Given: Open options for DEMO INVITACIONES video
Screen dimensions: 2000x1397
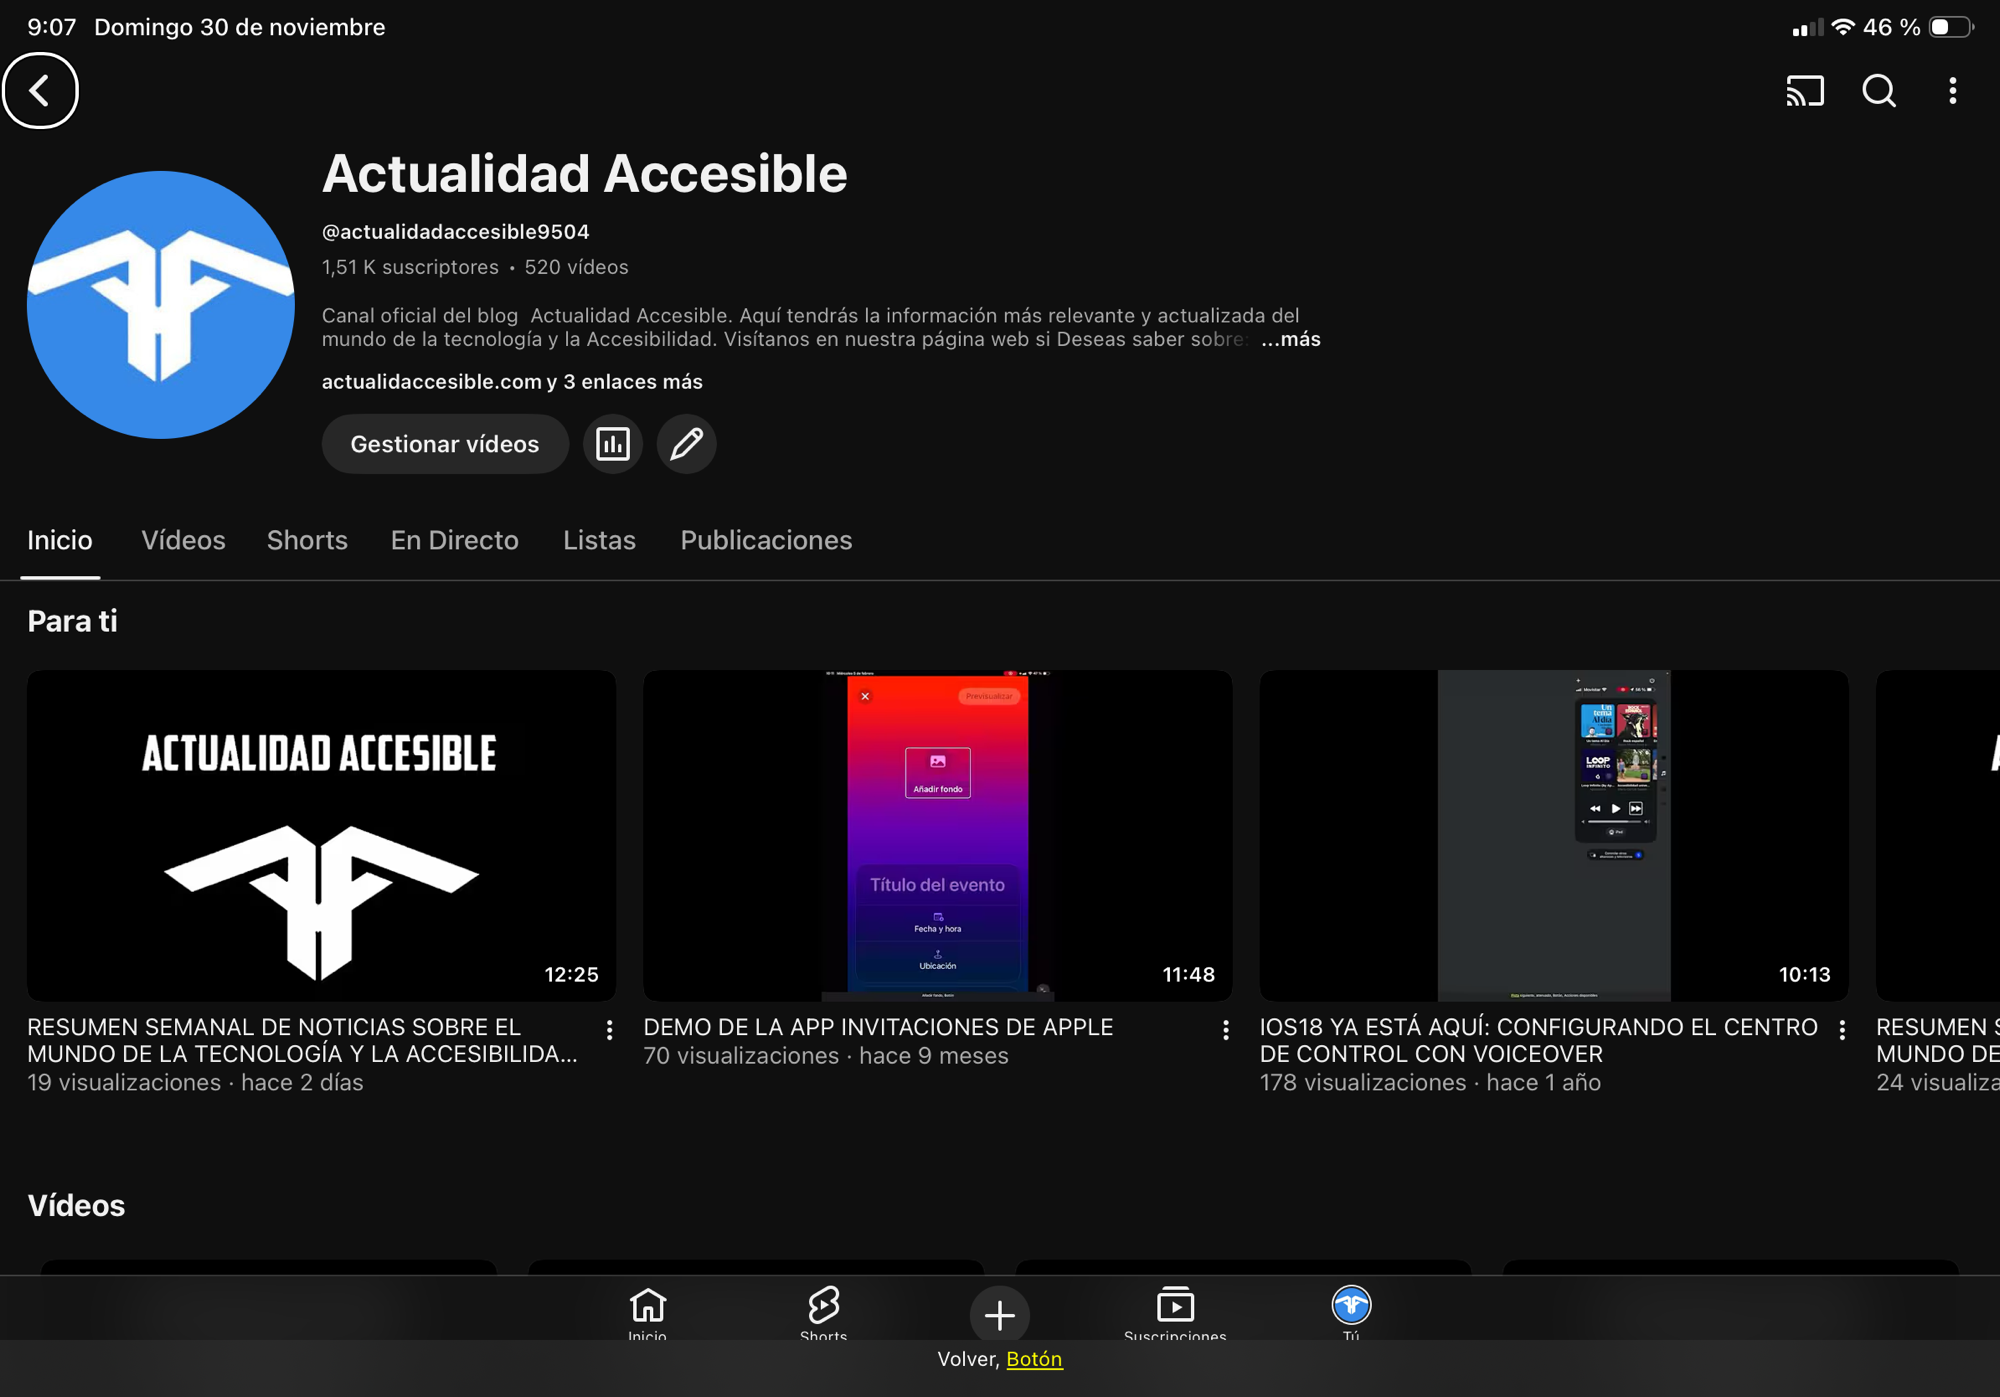Looking at the screenshot, I should [x=1225, y=1030].
